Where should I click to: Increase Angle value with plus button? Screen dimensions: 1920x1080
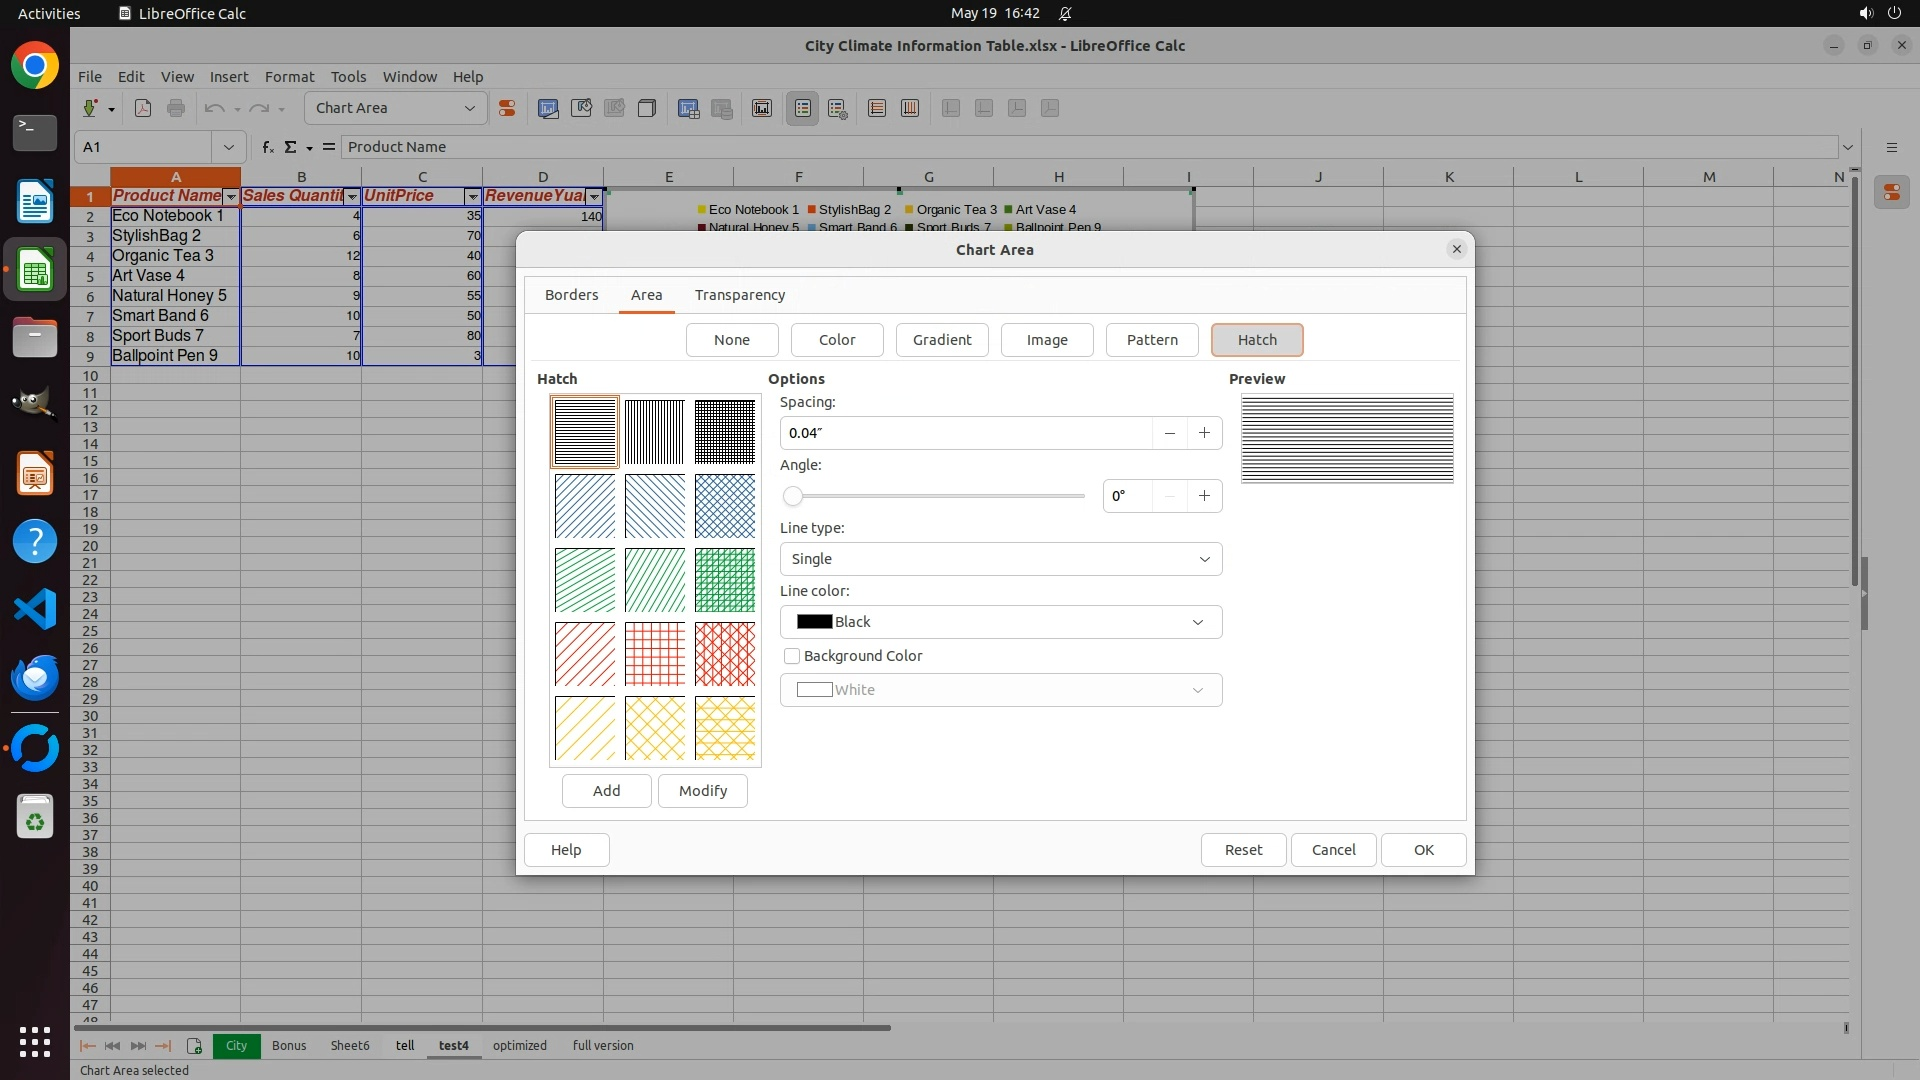pyautogui.click(x=1204, y=496)
